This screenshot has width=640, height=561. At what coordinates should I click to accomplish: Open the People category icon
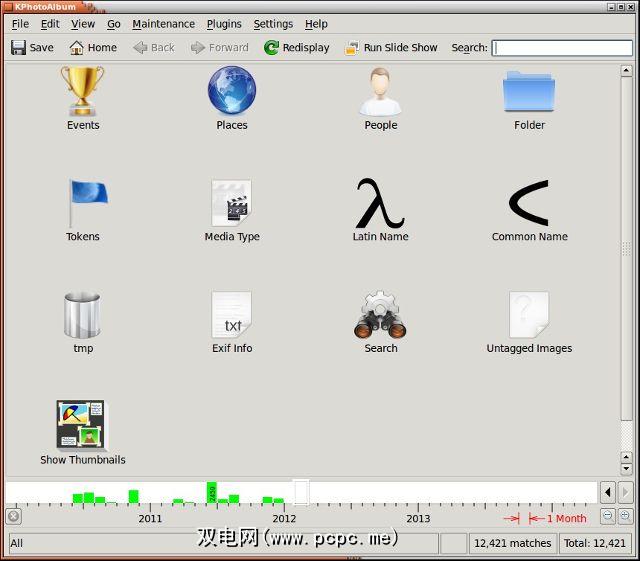380,91
